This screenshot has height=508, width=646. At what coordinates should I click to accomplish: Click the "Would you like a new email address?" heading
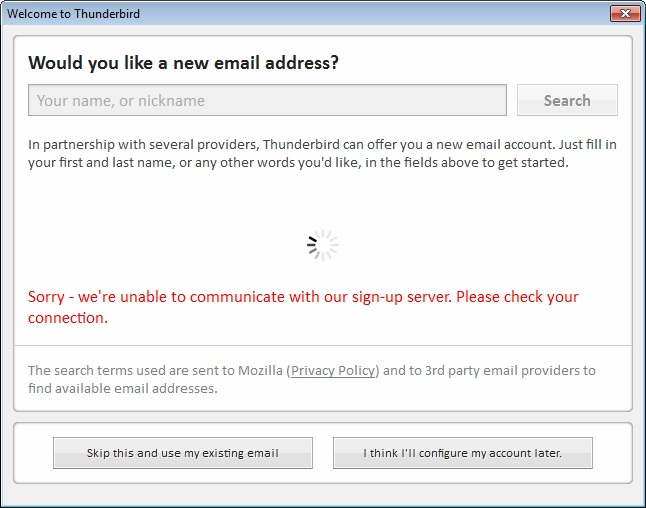(183, 63)
